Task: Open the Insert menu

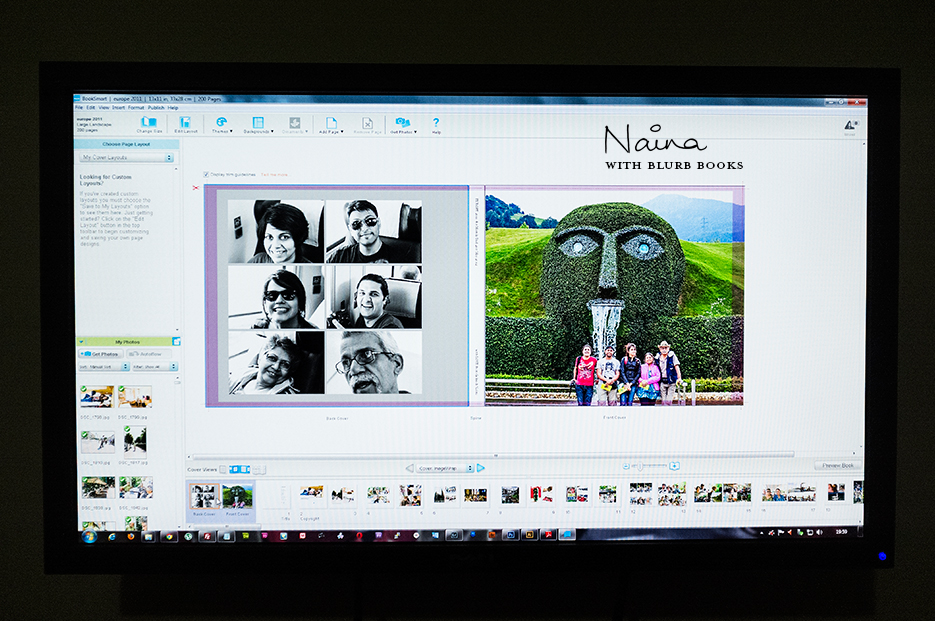Action: (119, 107)
